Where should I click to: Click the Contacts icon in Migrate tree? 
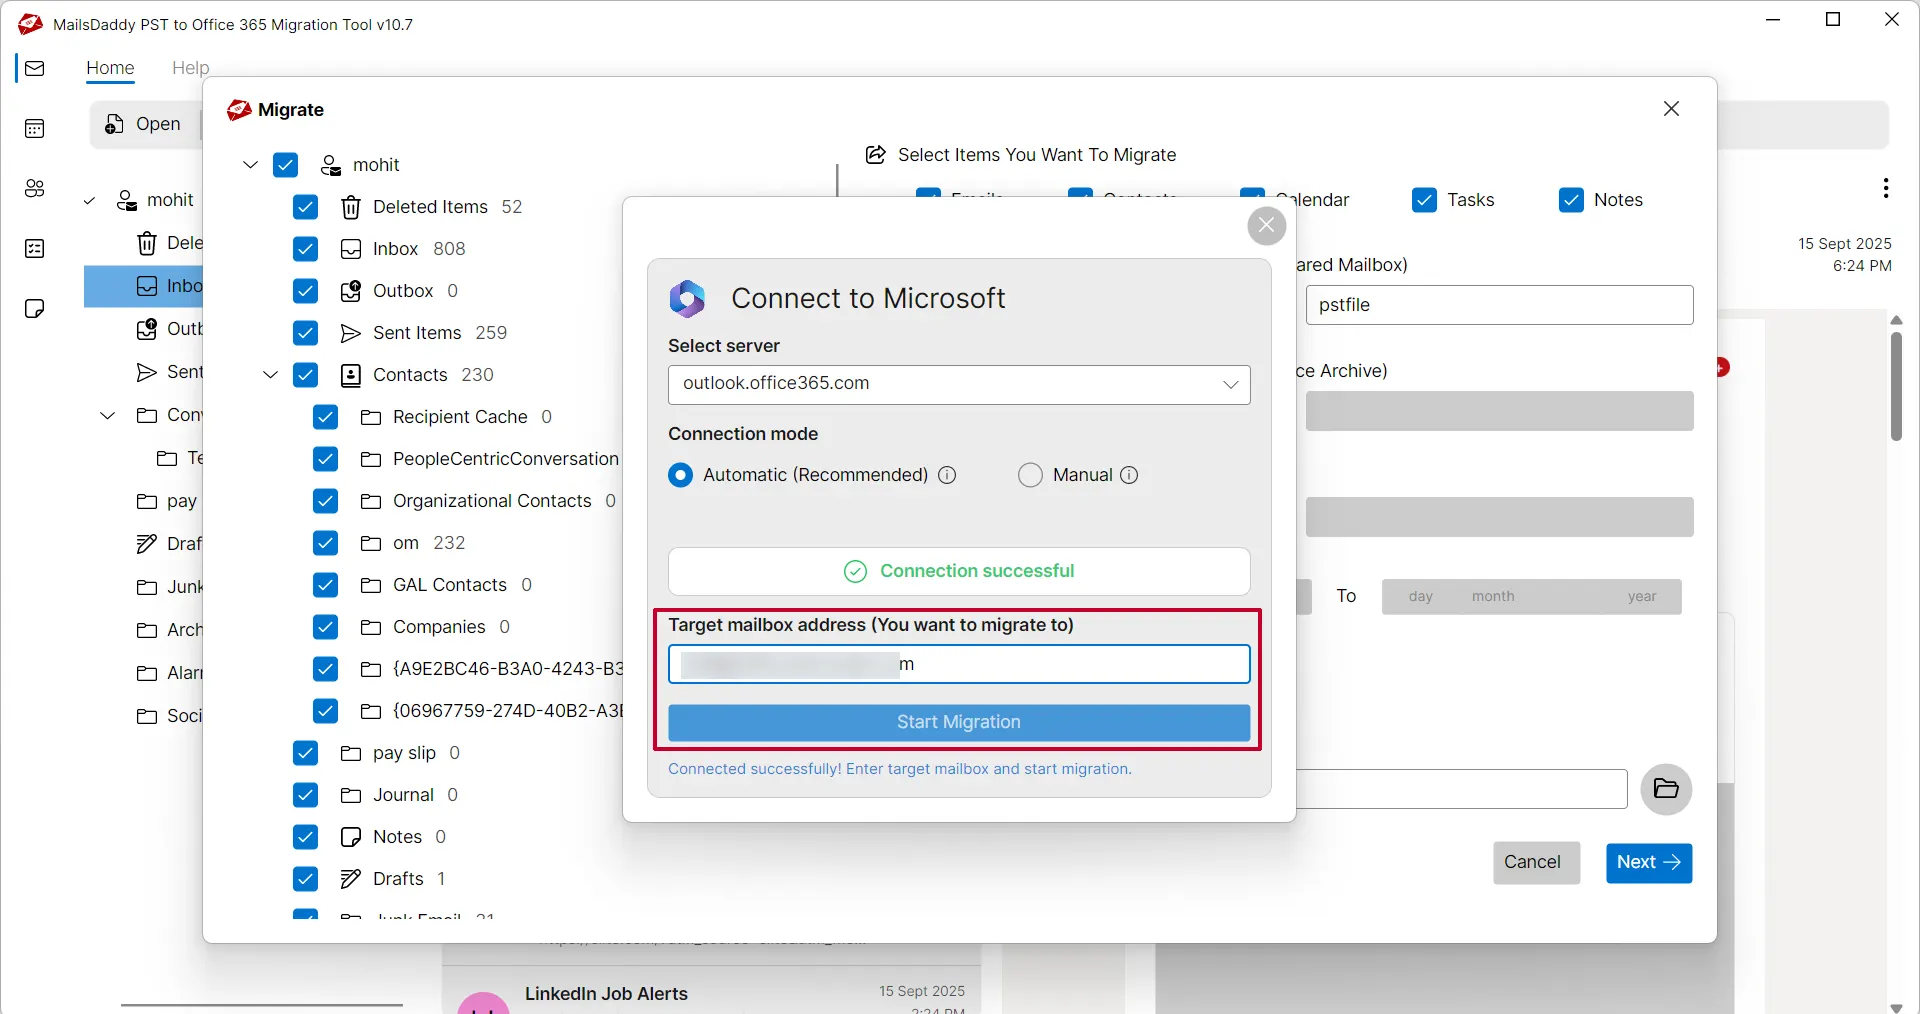pyautogui.click(x=351, y=375)
